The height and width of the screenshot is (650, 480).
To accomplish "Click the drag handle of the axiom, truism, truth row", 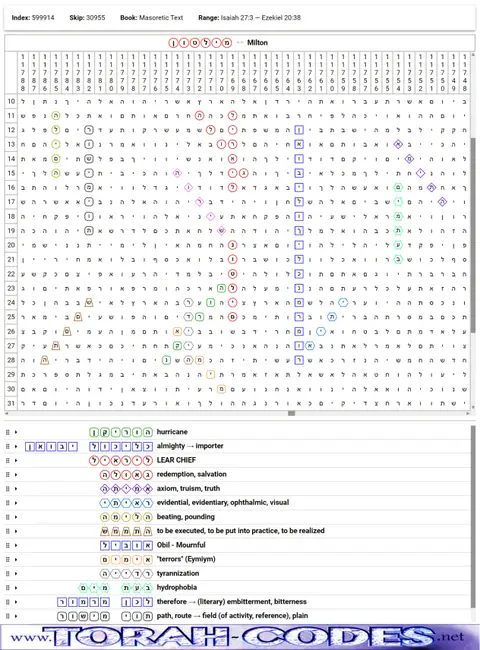I will click(7, 489).
